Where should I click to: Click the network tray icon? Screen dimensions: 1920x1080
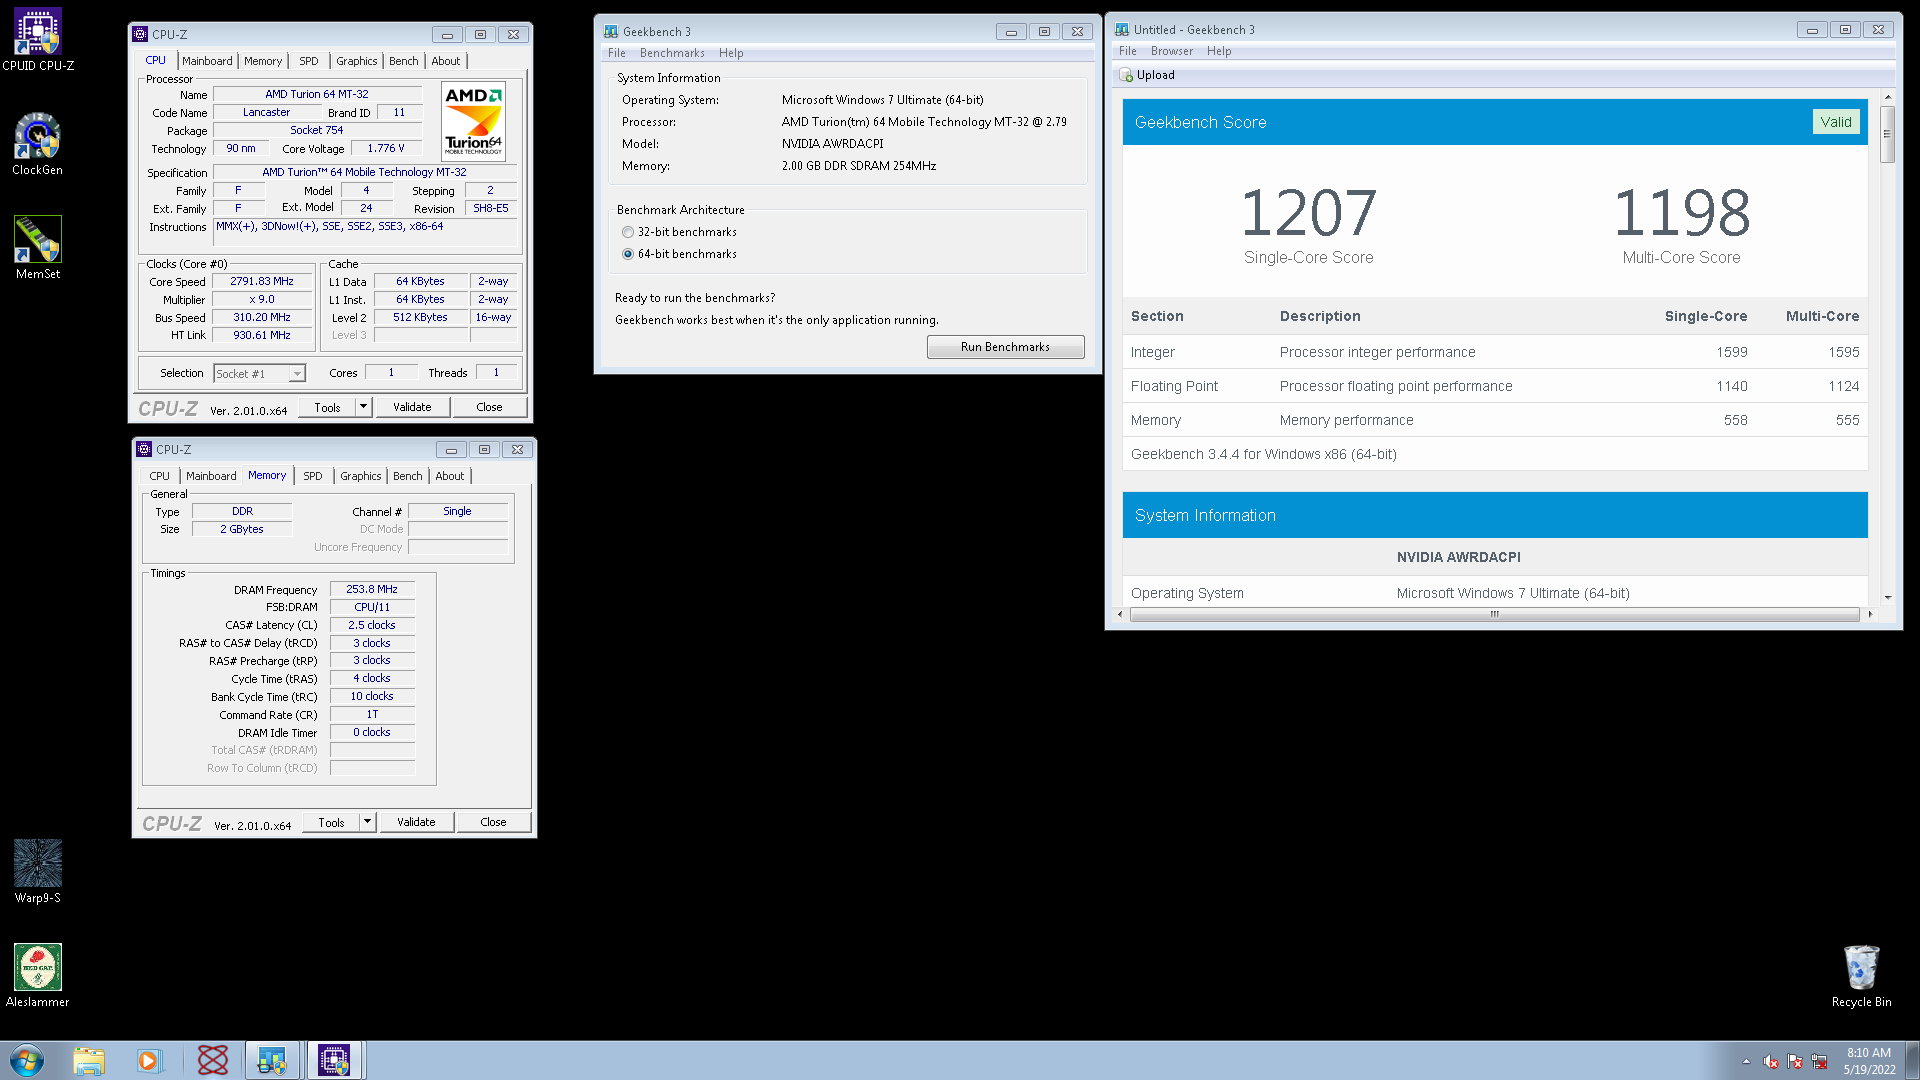[1819, 1061]
